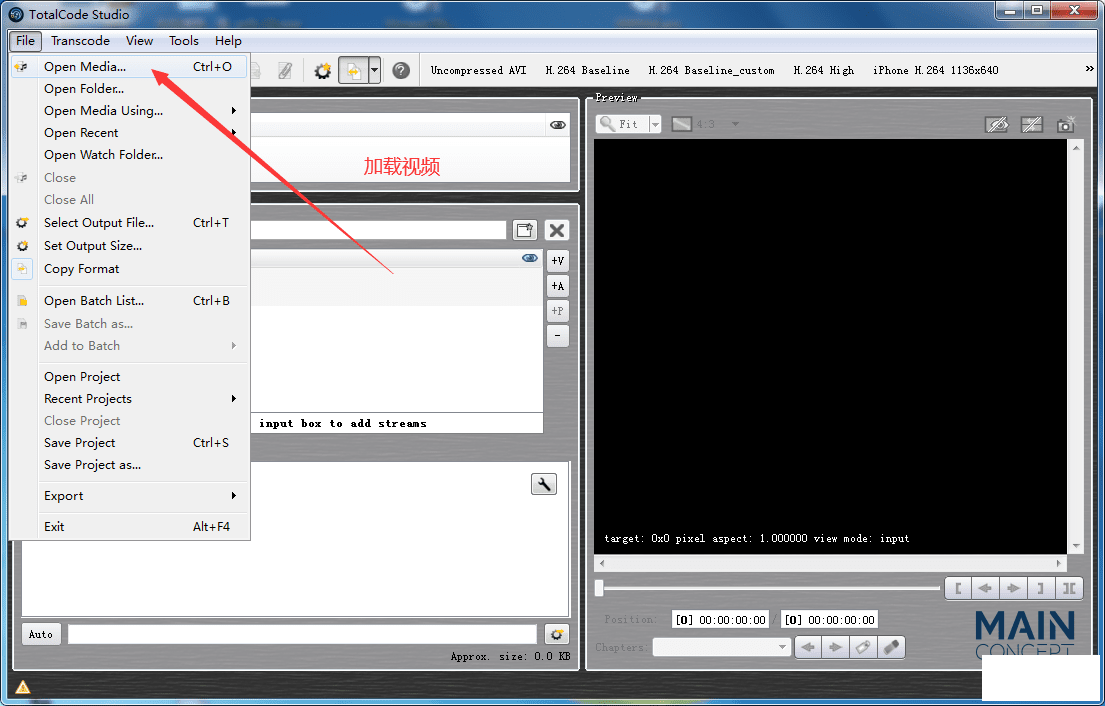Remove a stream with the minus button
This screenshot has width=1105, height=706.
coord(557,336)
